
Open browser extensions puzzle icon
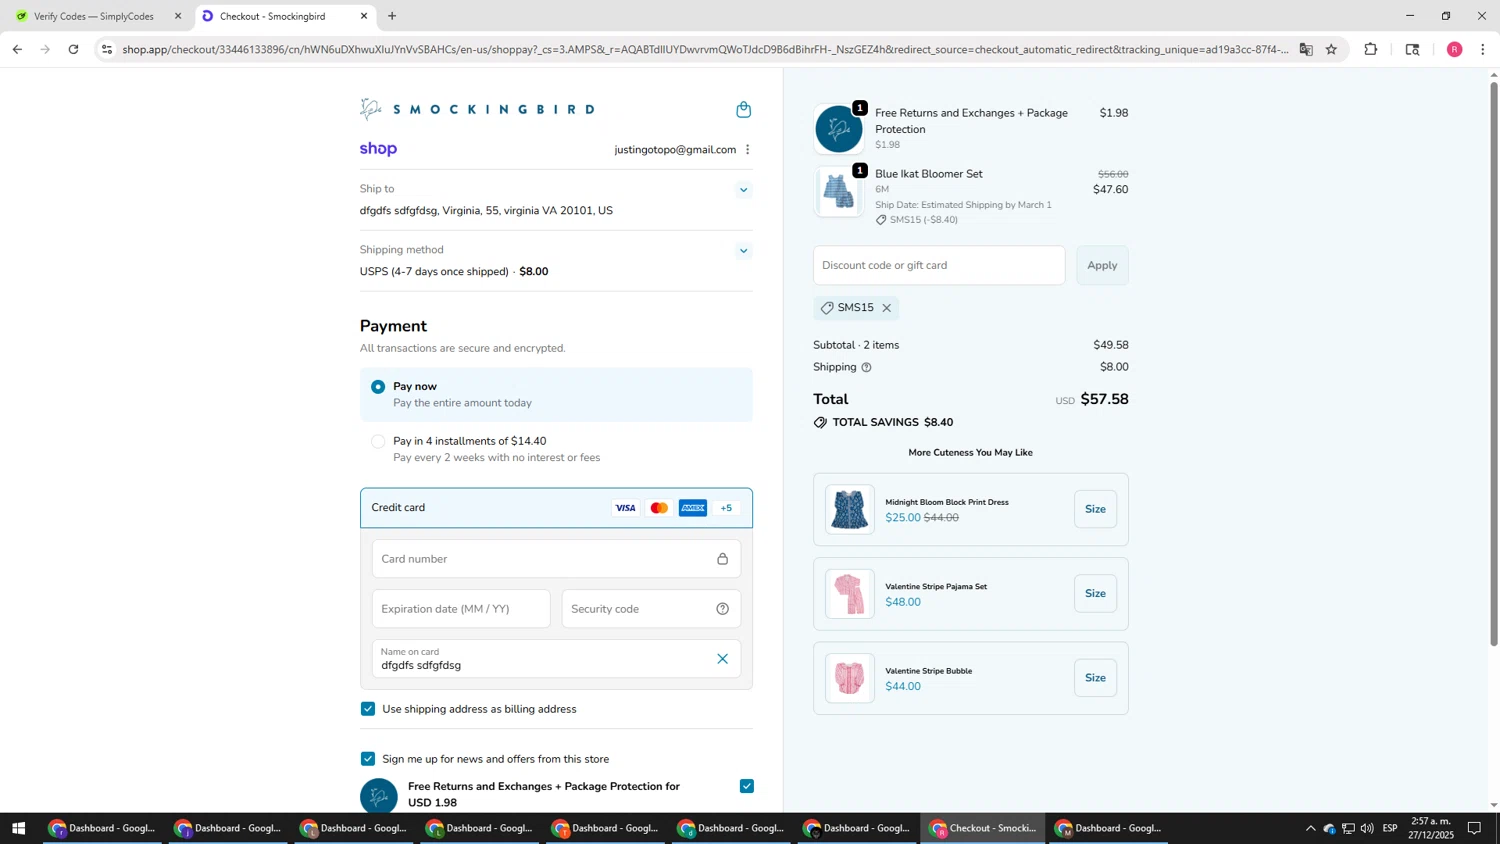(1371, 49)
